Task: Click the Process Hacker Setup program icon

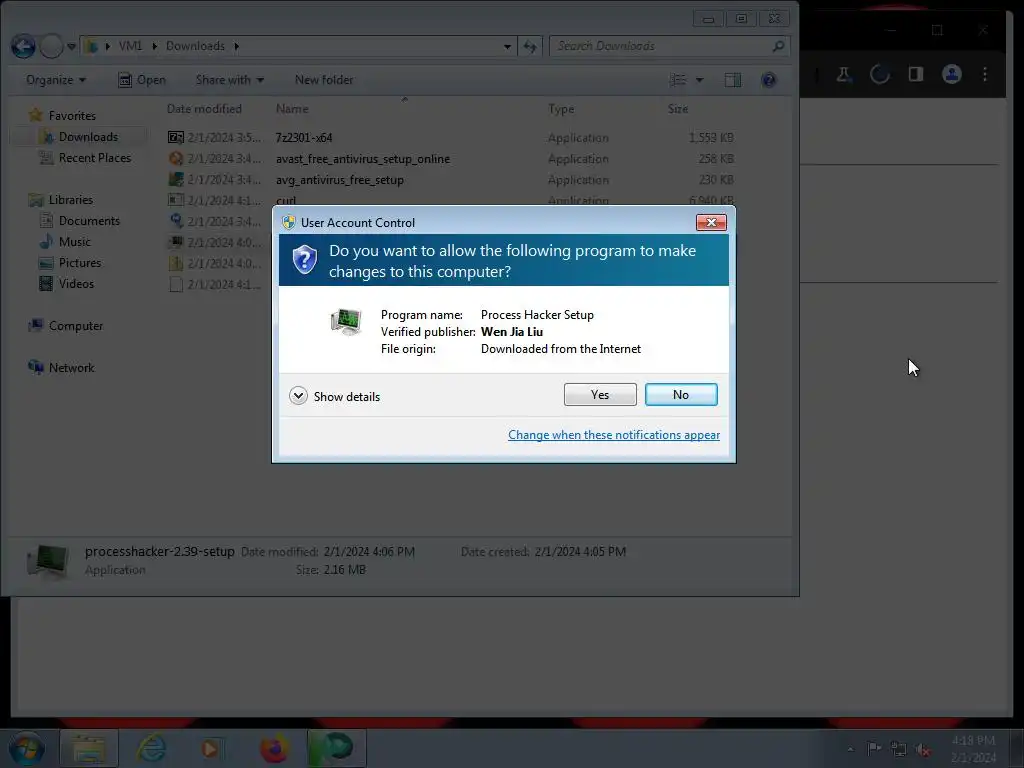Action: coord(346,322)
